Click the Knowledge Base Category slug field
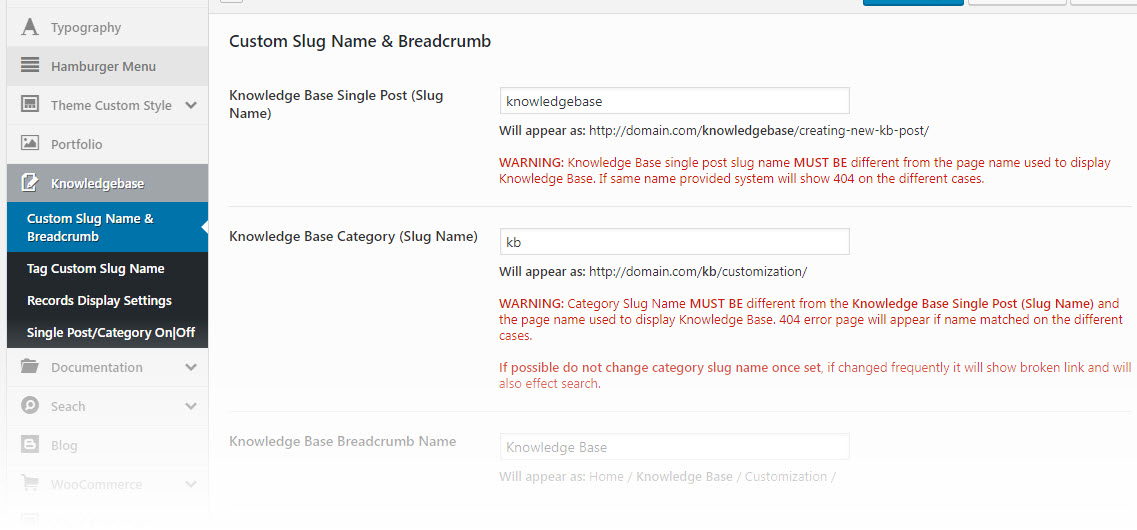 pyautogui.click(x=674, y=242)
